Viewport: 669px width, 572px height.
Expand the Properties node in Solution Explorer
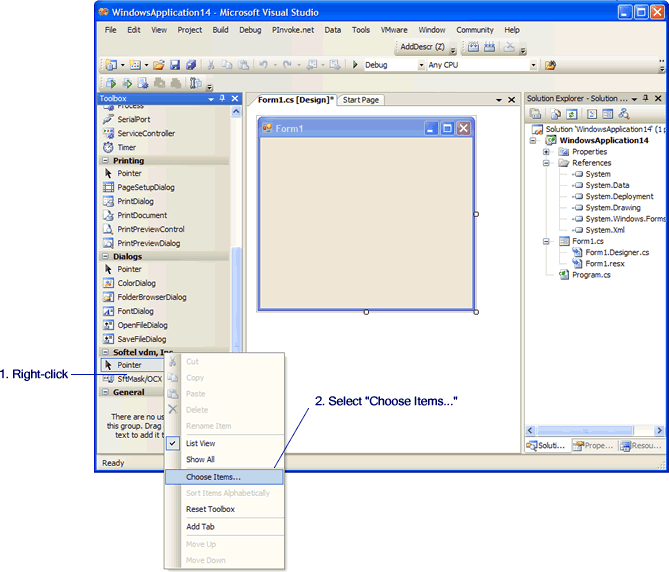pos(546,152)
